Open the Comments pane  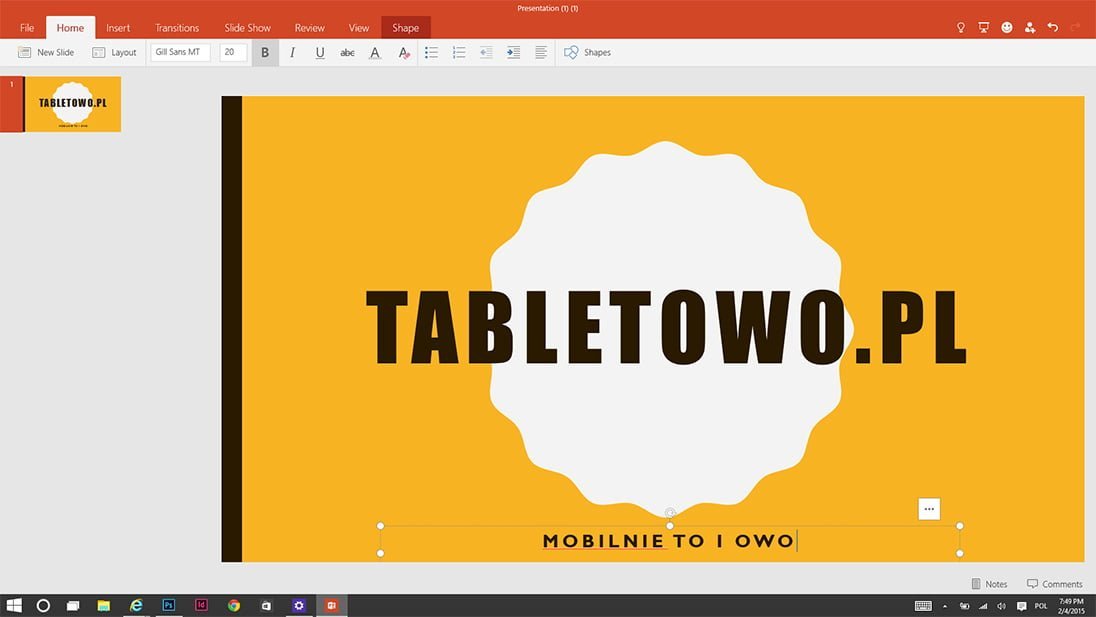[x=1054, y=584]
